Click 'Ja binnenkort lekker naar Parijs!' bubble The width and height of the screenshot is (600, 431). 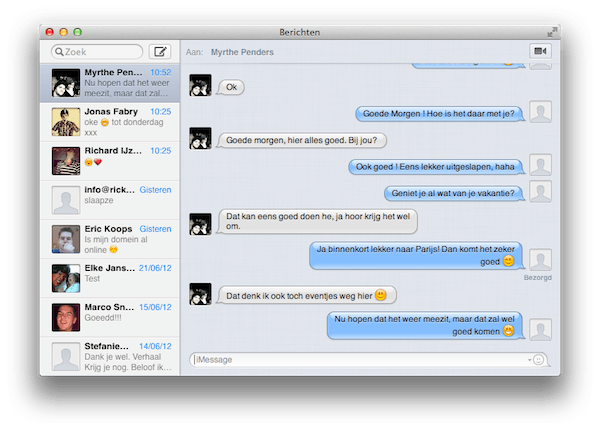tap(417, 255)
